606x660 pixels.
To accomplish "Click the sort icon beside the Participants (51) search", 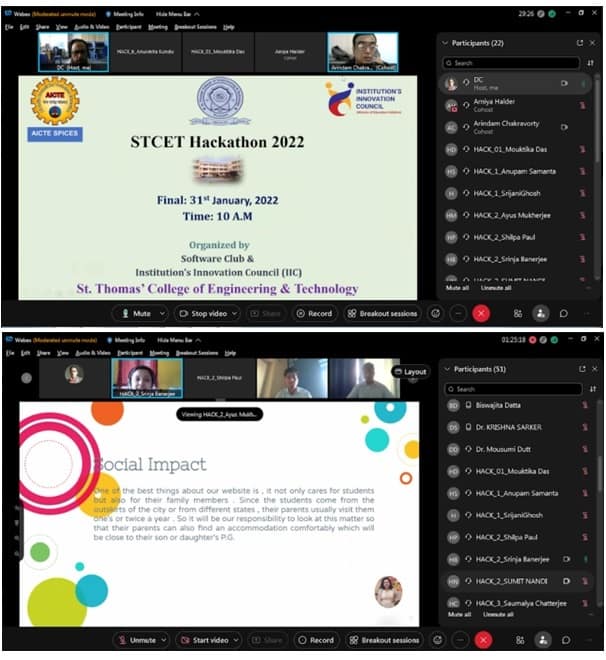I will coord(593,389).
